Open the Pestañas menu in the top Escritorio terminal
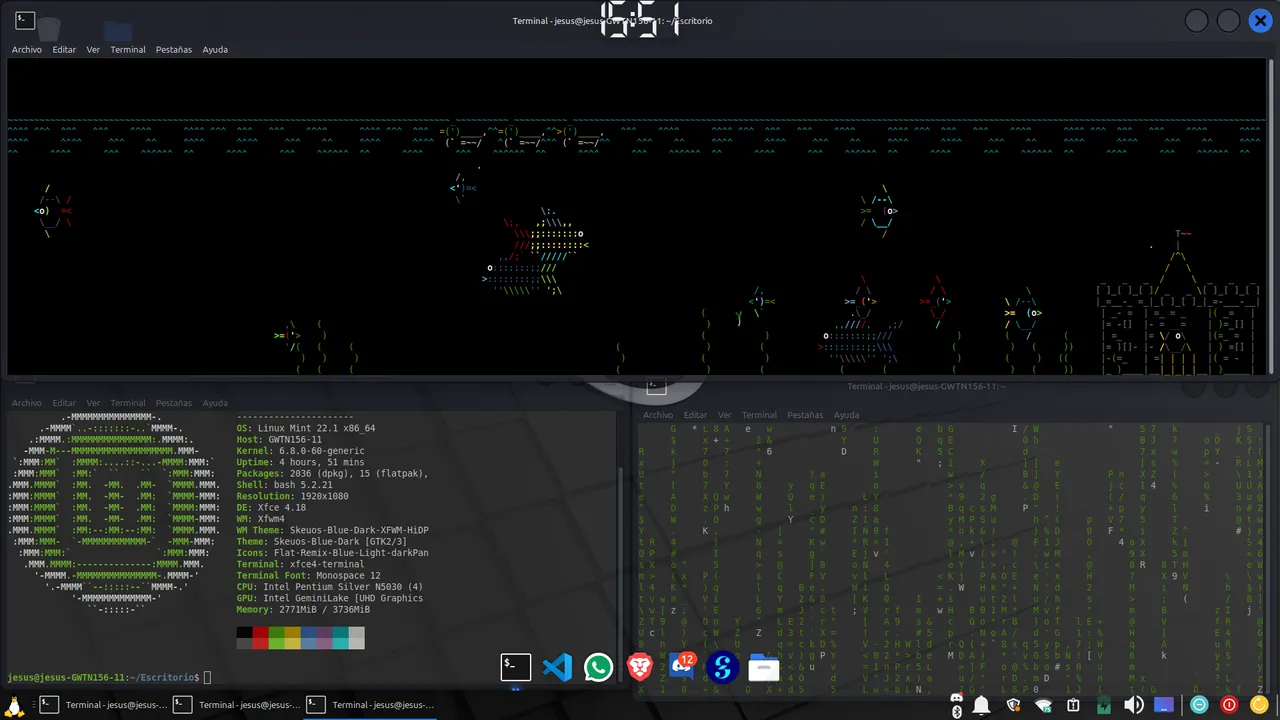 (x=174, y=49)
